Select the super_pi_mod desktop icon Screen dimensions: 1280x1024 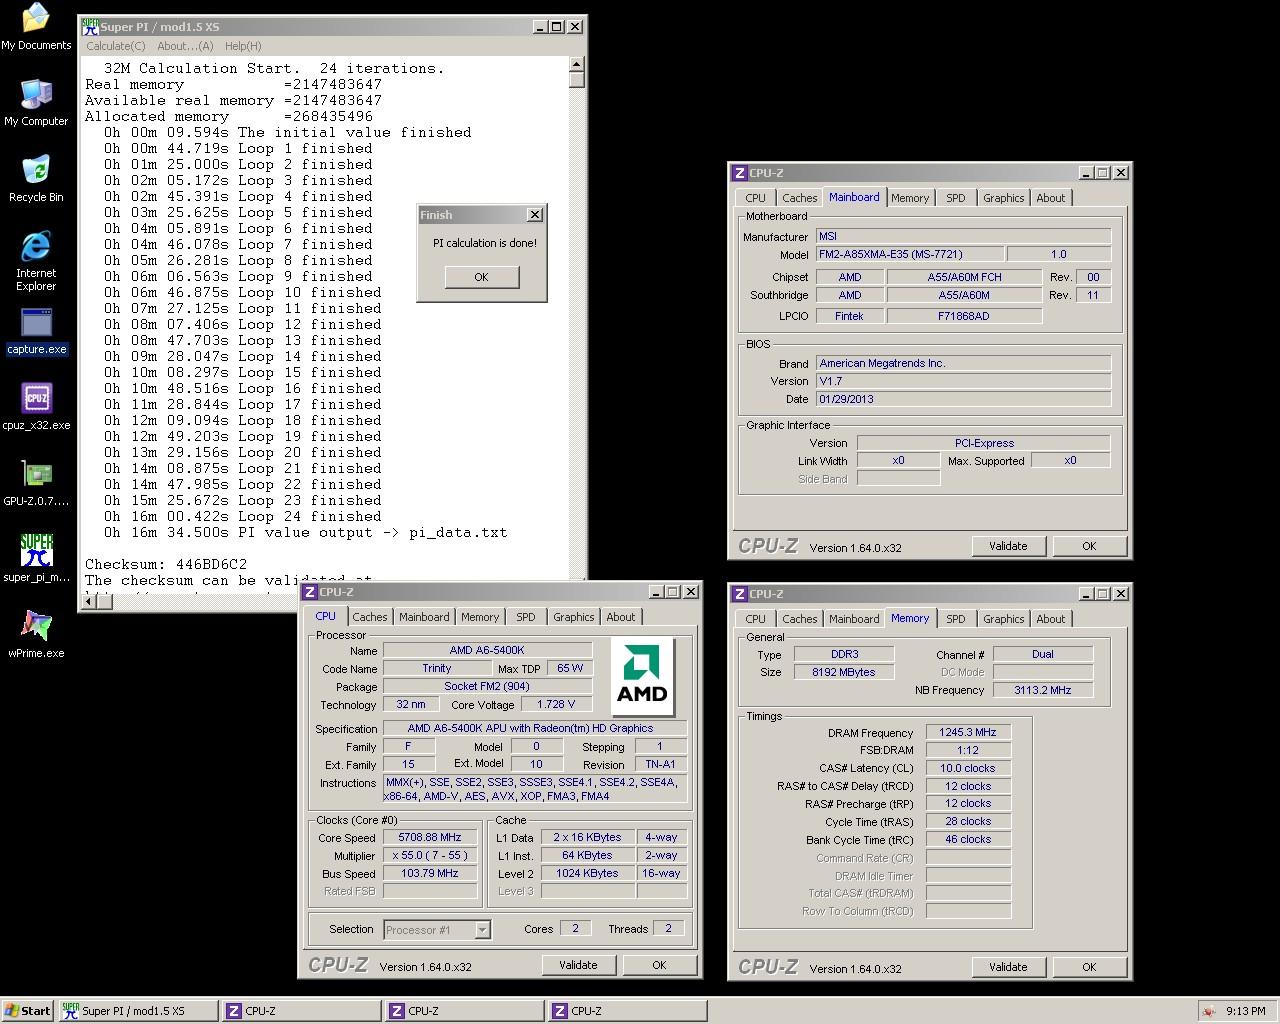pyautogui.click(x=36, y=559)
